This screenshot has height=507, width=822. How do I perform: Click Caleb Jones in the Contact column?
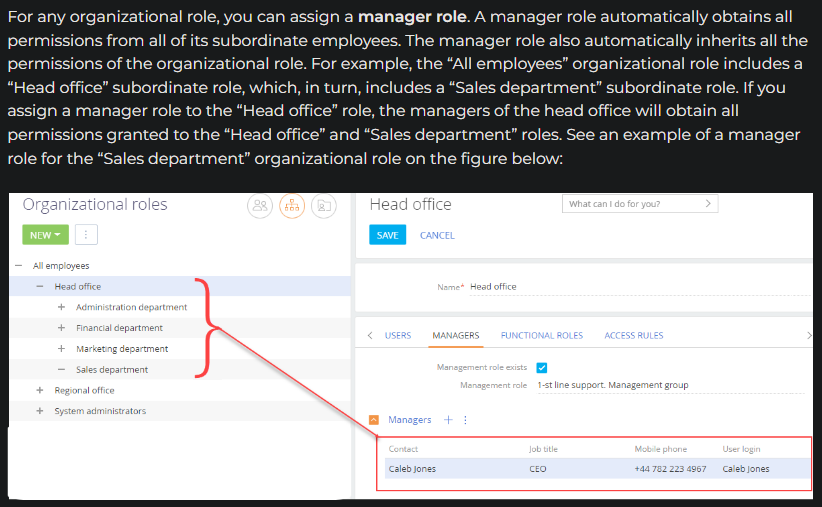(x=412, y=469)
